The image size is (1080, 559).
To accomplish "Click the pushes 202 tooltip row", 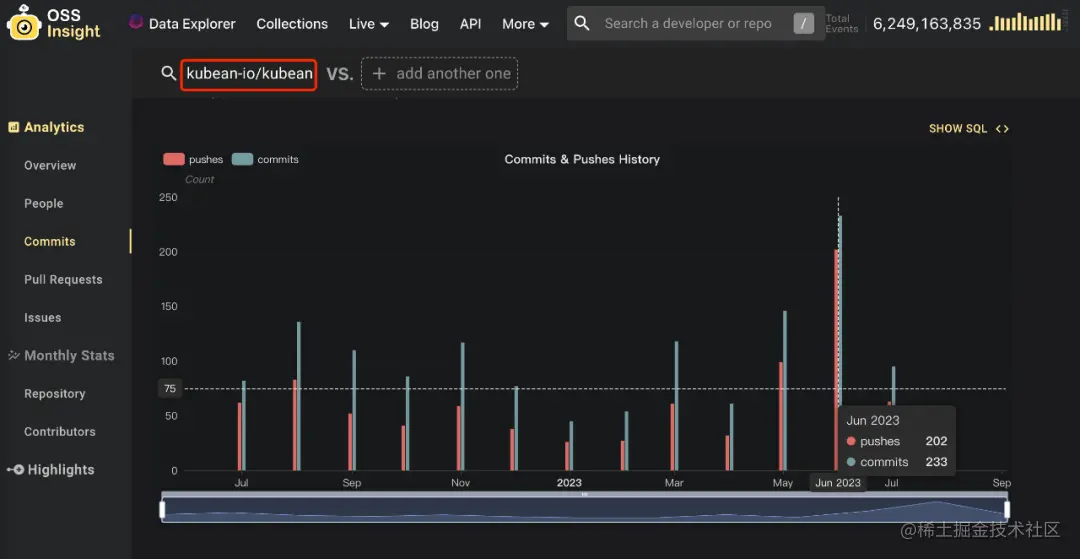I will (896, 441).
